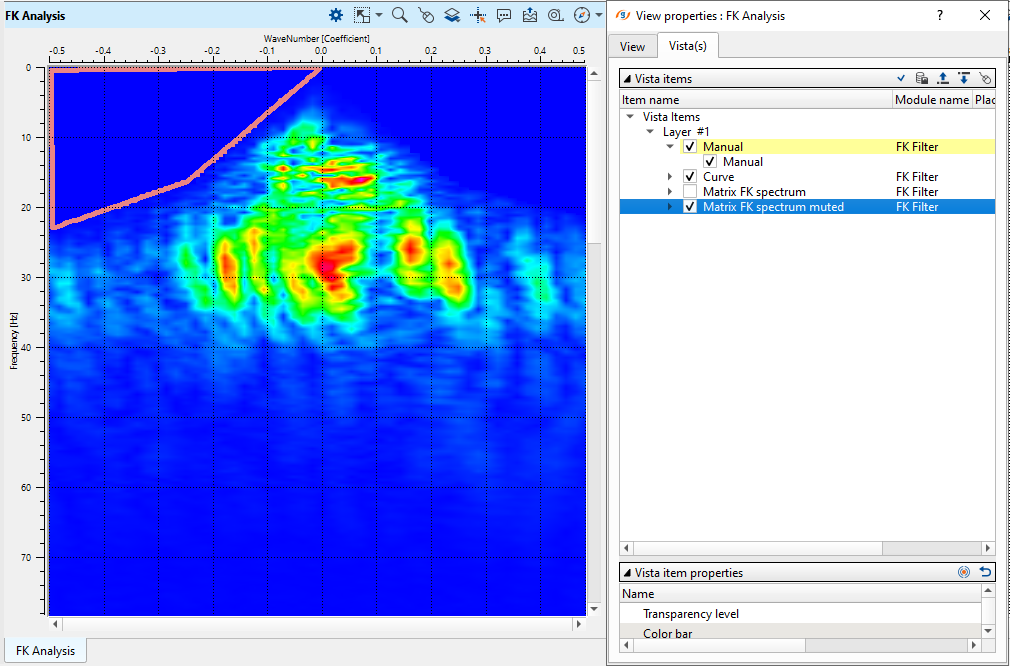
Task: Open the compass navigation dropdown arrow
Action: [598, 15]
